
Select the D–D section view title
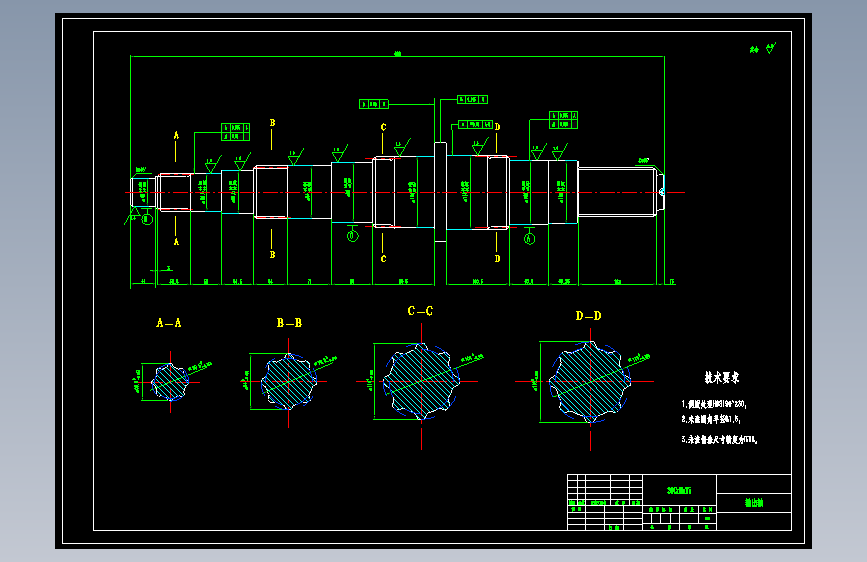pos(588,316)
